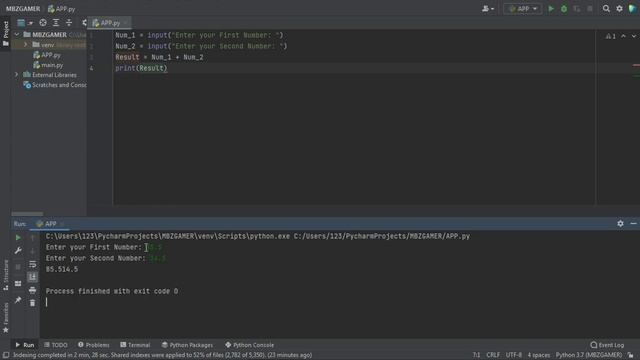This screenshot has height=360, width=640.
Task: Clear all console output trash icon
Action: point(33,303)
